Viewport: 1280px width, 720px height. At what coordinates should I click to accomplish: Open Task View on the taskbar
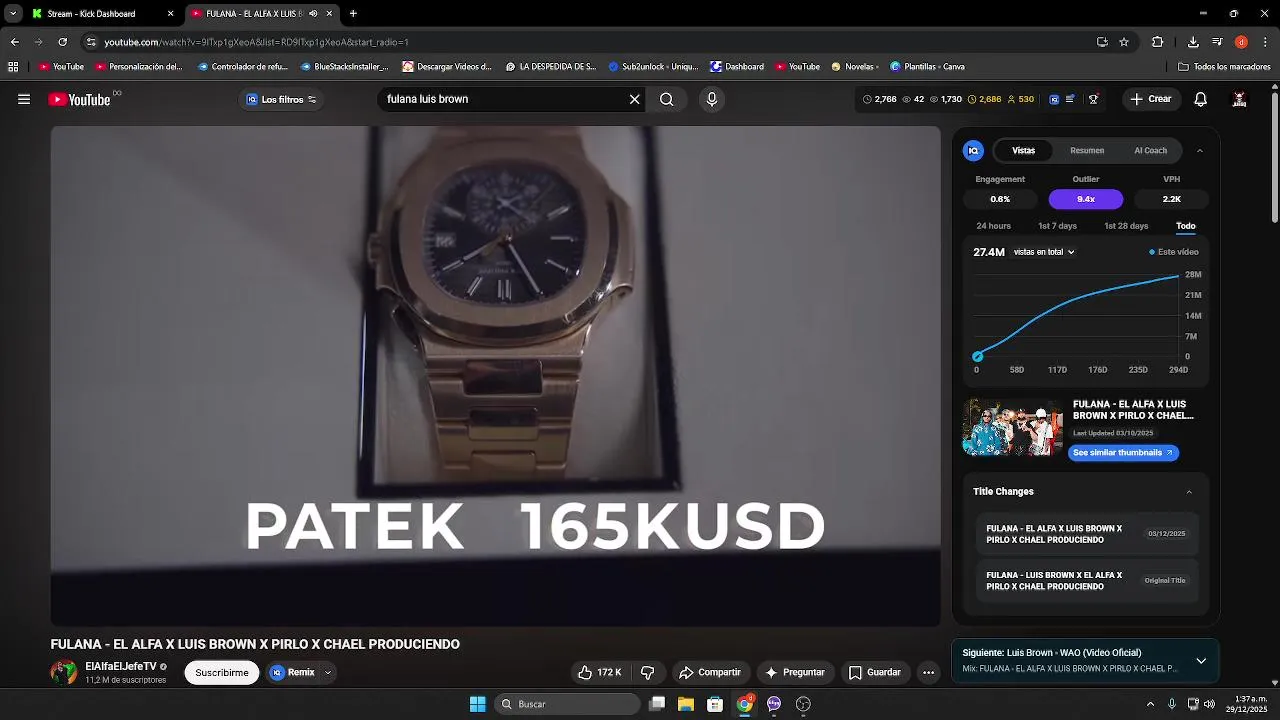coord(657,704)
